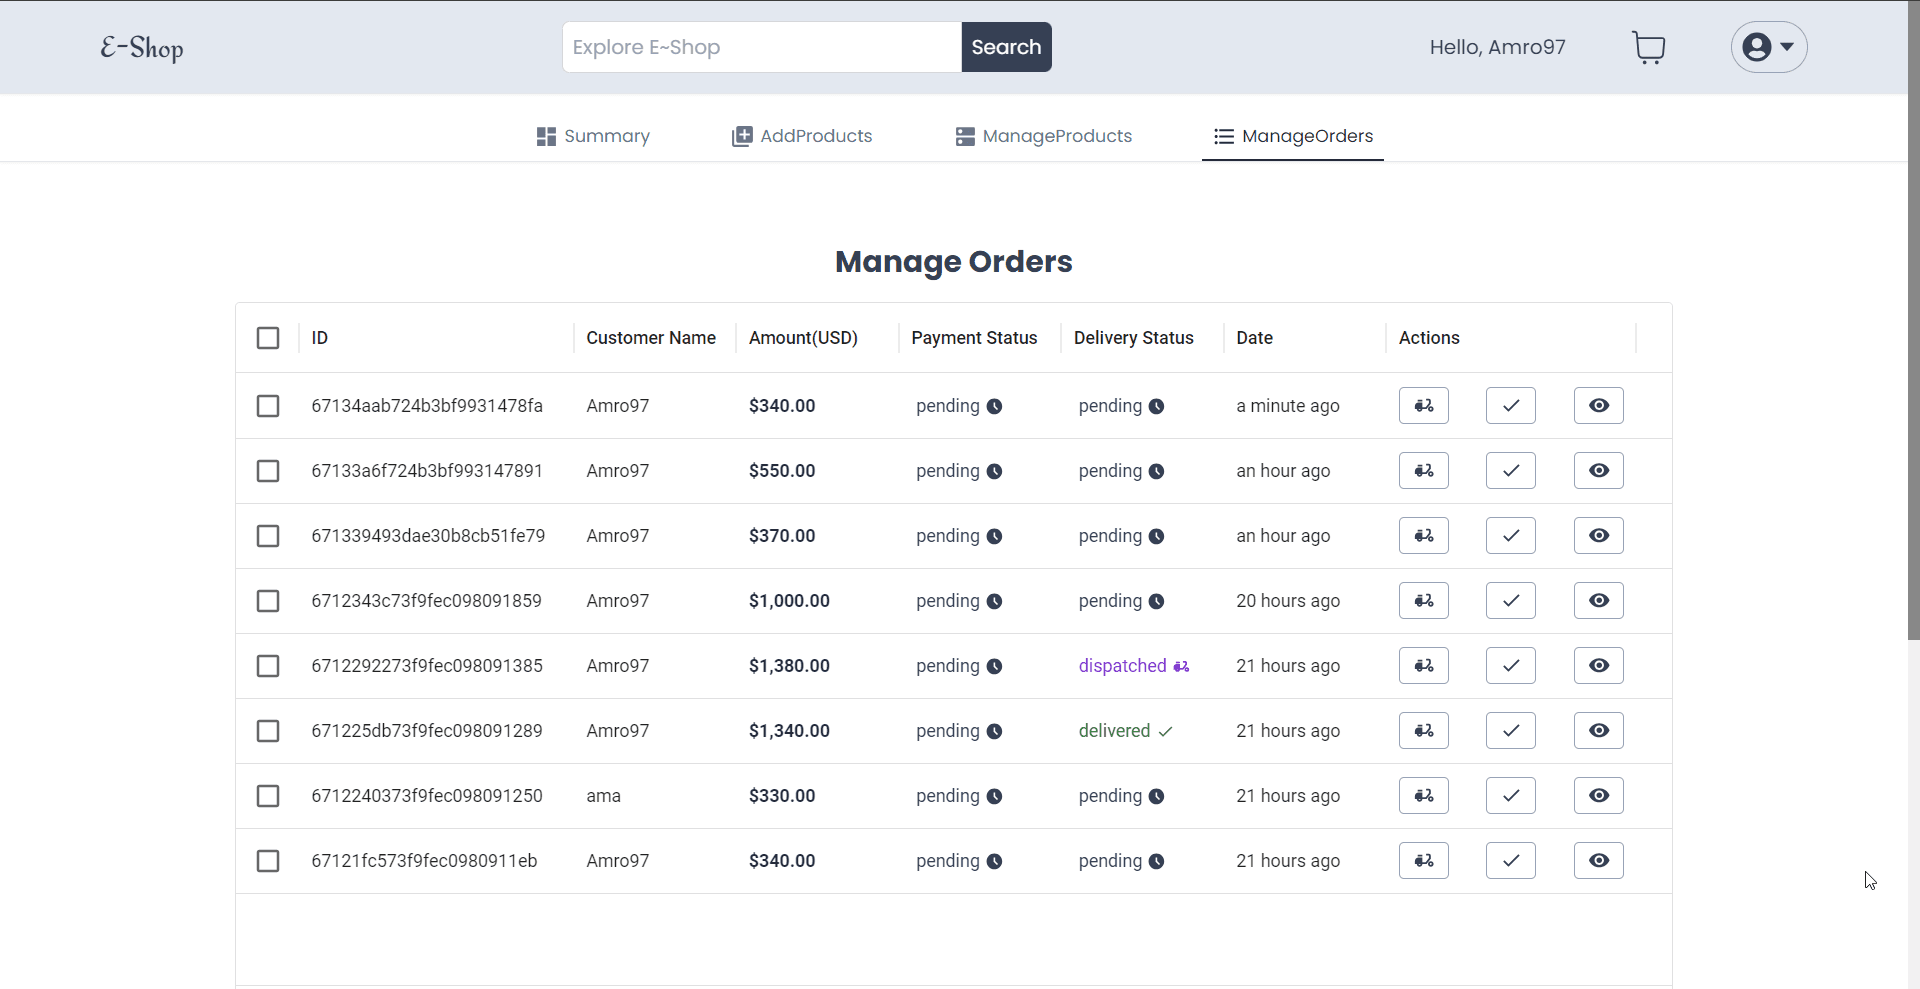View details of the $370.00 order
Screen dimensions: 1920x989
[1598, 536]
